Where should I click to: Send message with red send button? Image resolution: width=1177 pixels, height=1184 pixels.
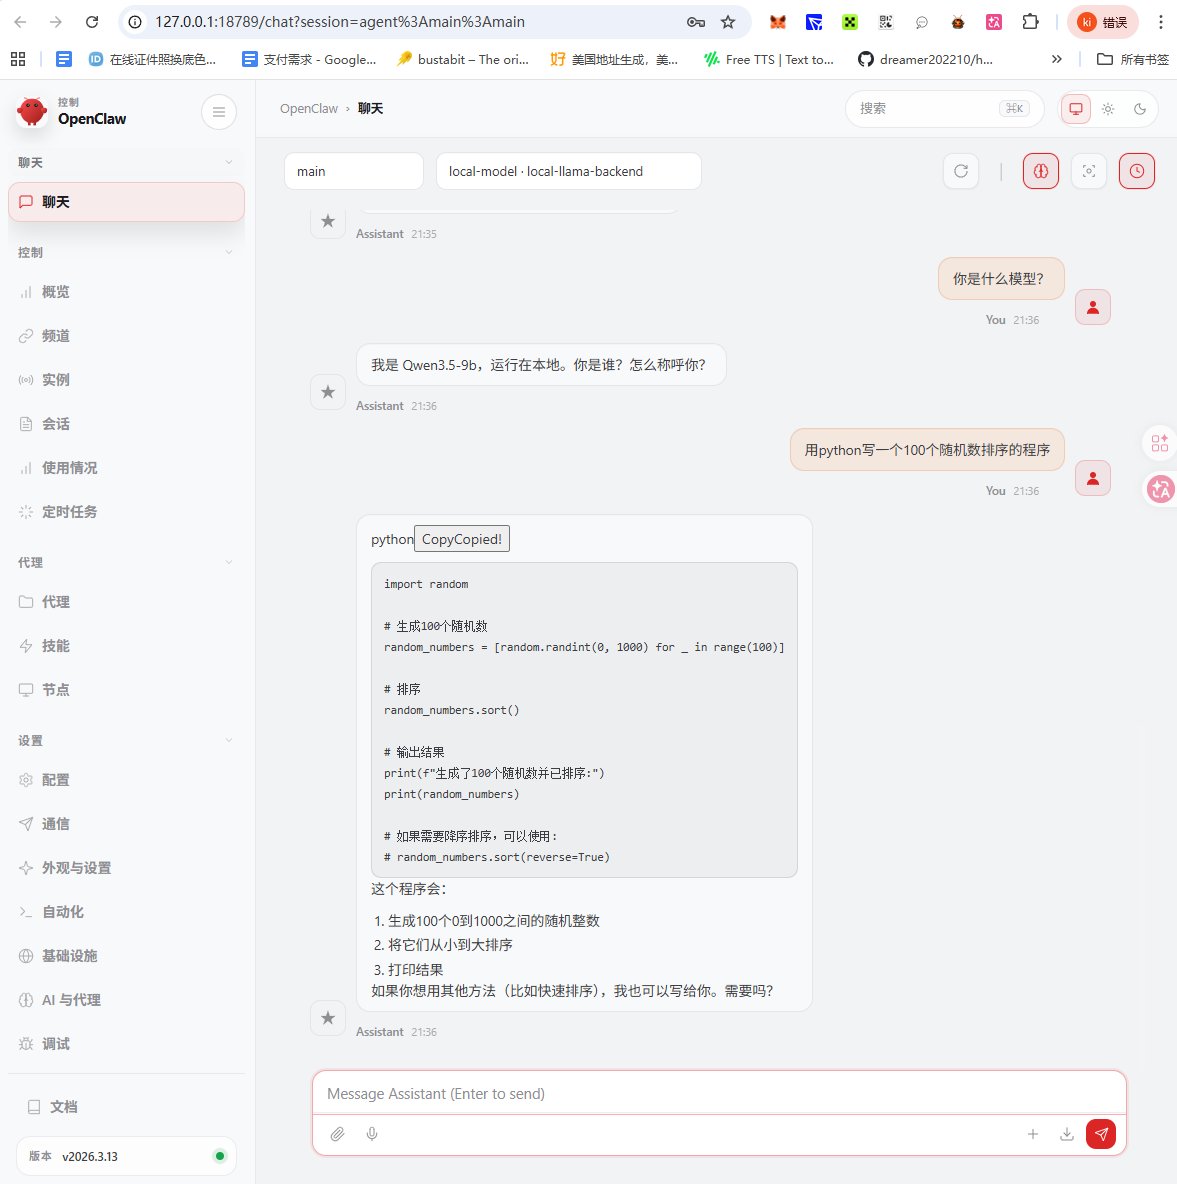point(1101,1133)
